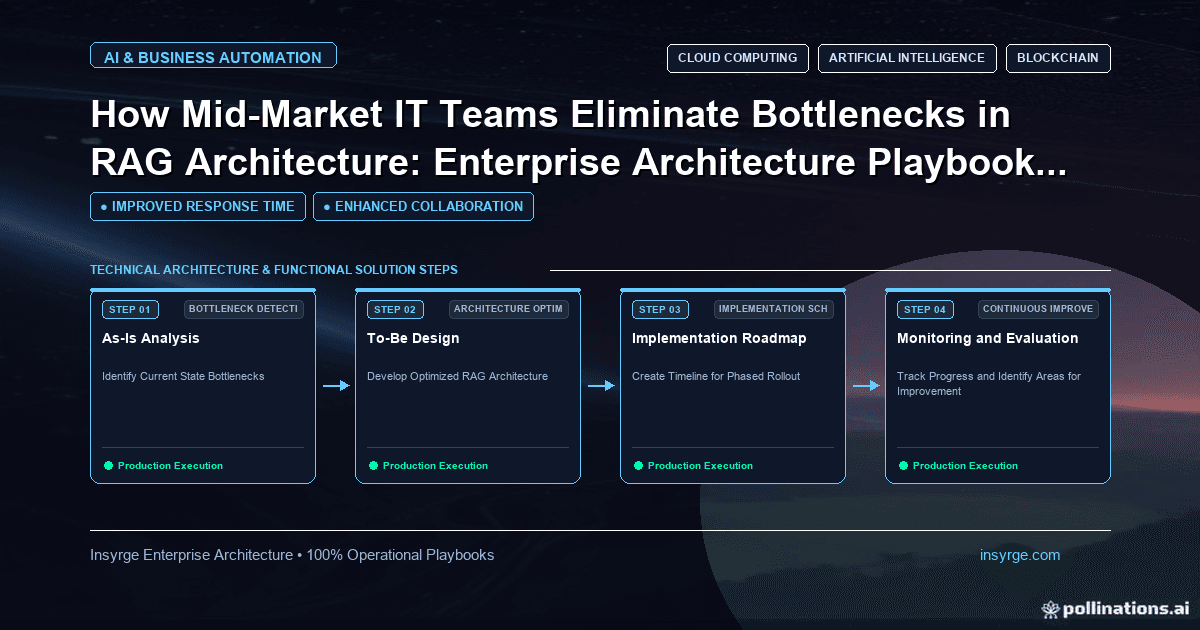
Task: Click the Enhanced Collaboration pill
Action: click(x=423, y=206)
